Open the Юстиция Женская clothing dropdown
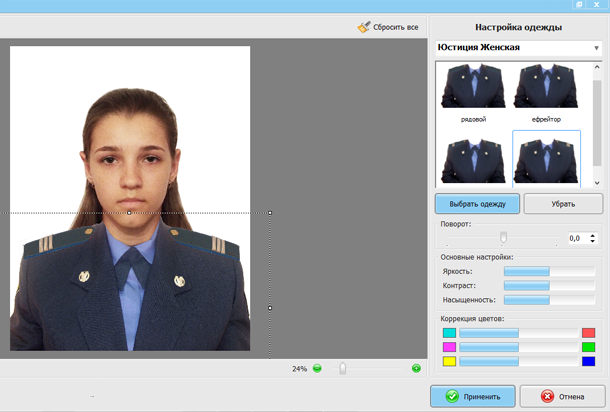610x412 pixels. [x=519, y=48]
